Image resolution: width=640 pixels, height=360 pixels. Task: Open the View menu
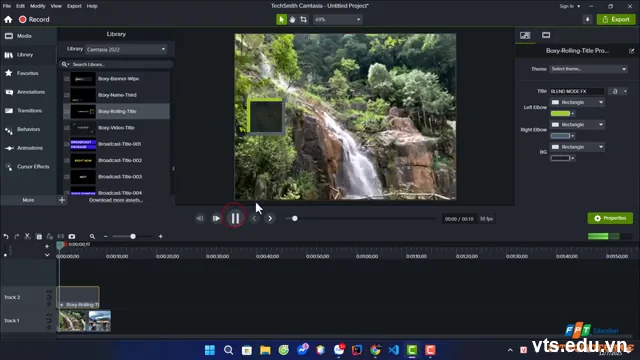pos(56,6)
